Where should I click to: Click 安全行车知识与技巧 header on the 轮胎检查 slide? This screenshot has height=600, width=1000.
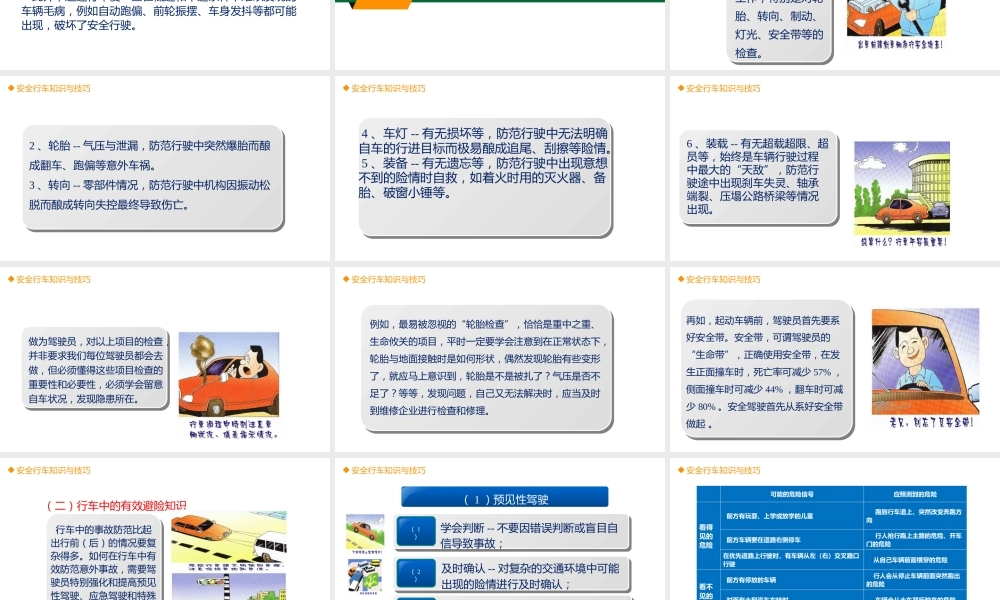tap(388, 279)
